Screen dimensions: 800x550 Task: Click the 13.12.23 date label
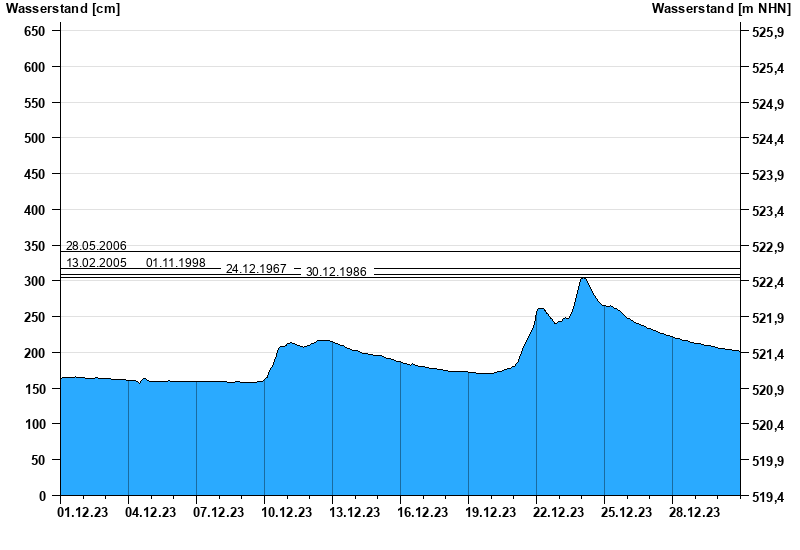[355, 512]
